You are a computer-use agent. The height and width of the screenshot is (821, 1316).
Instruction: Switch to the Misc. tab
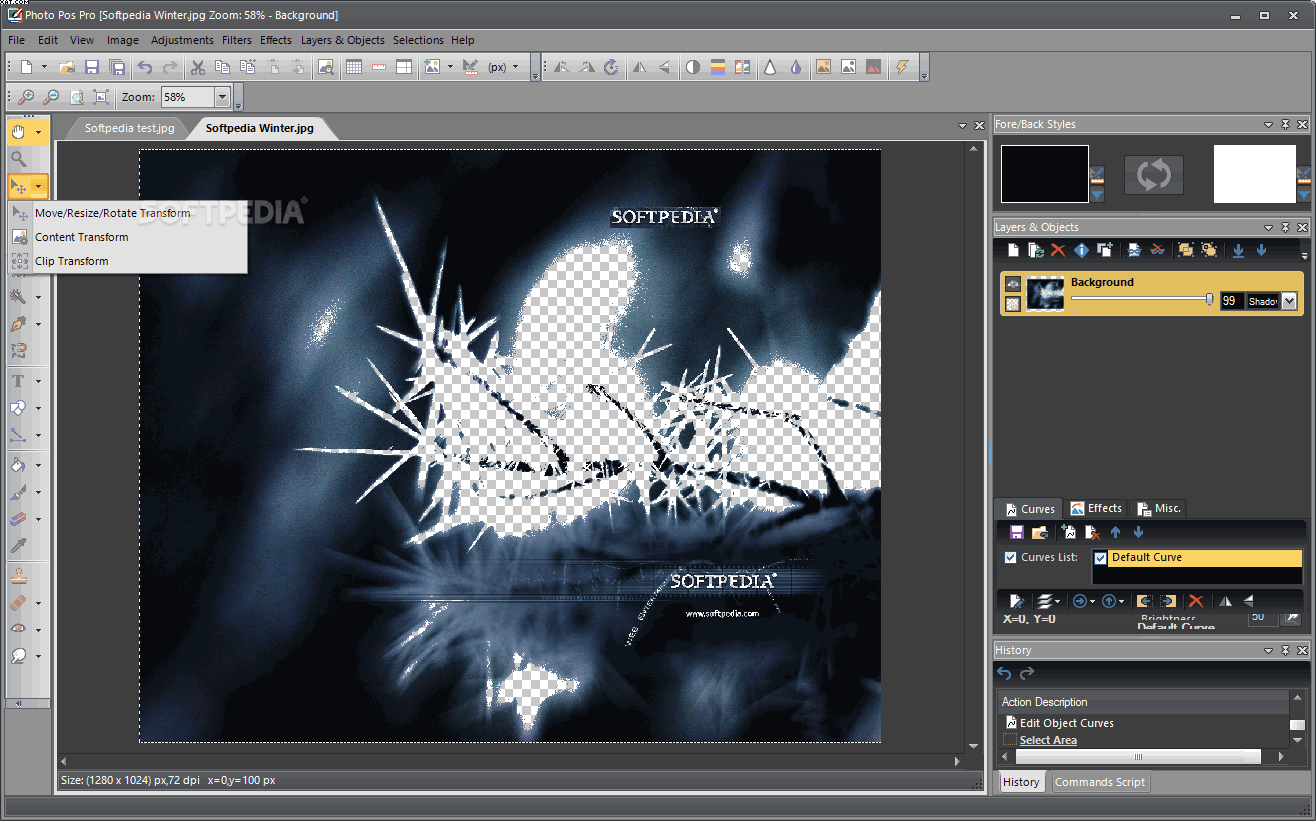click(1160, 508)
